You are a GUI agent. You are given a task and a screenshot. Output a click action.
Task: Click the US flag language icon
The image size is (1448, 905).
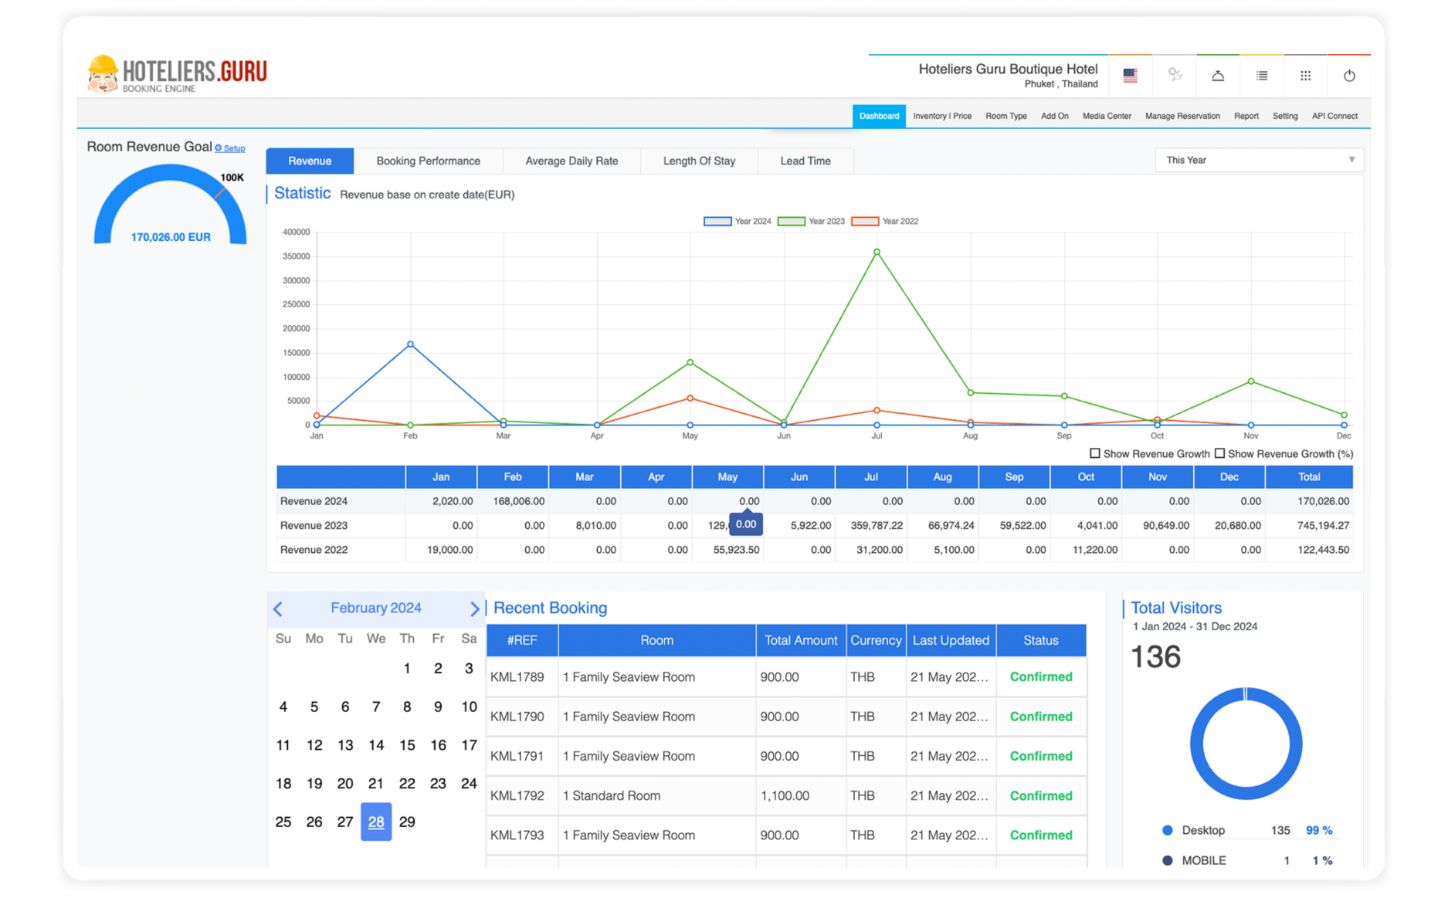1130,76
